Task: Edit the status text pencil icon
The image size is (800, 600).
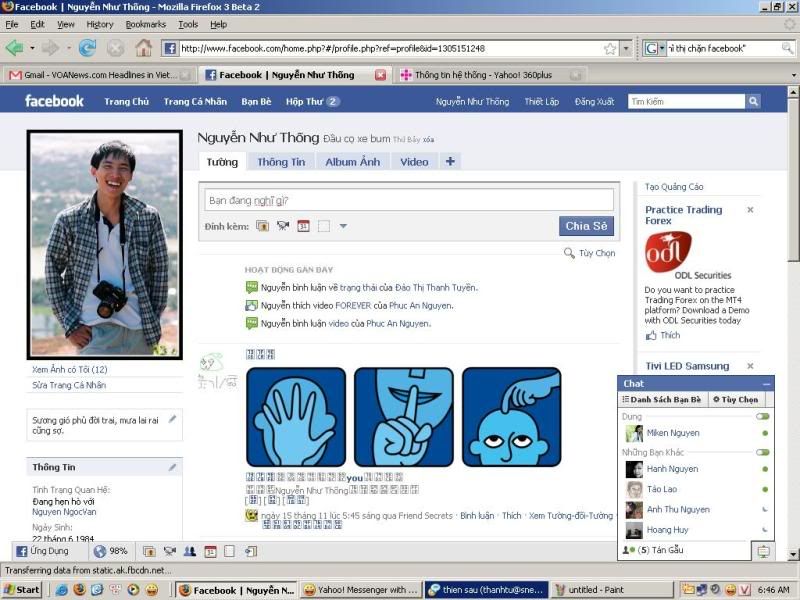Action: 172,419
